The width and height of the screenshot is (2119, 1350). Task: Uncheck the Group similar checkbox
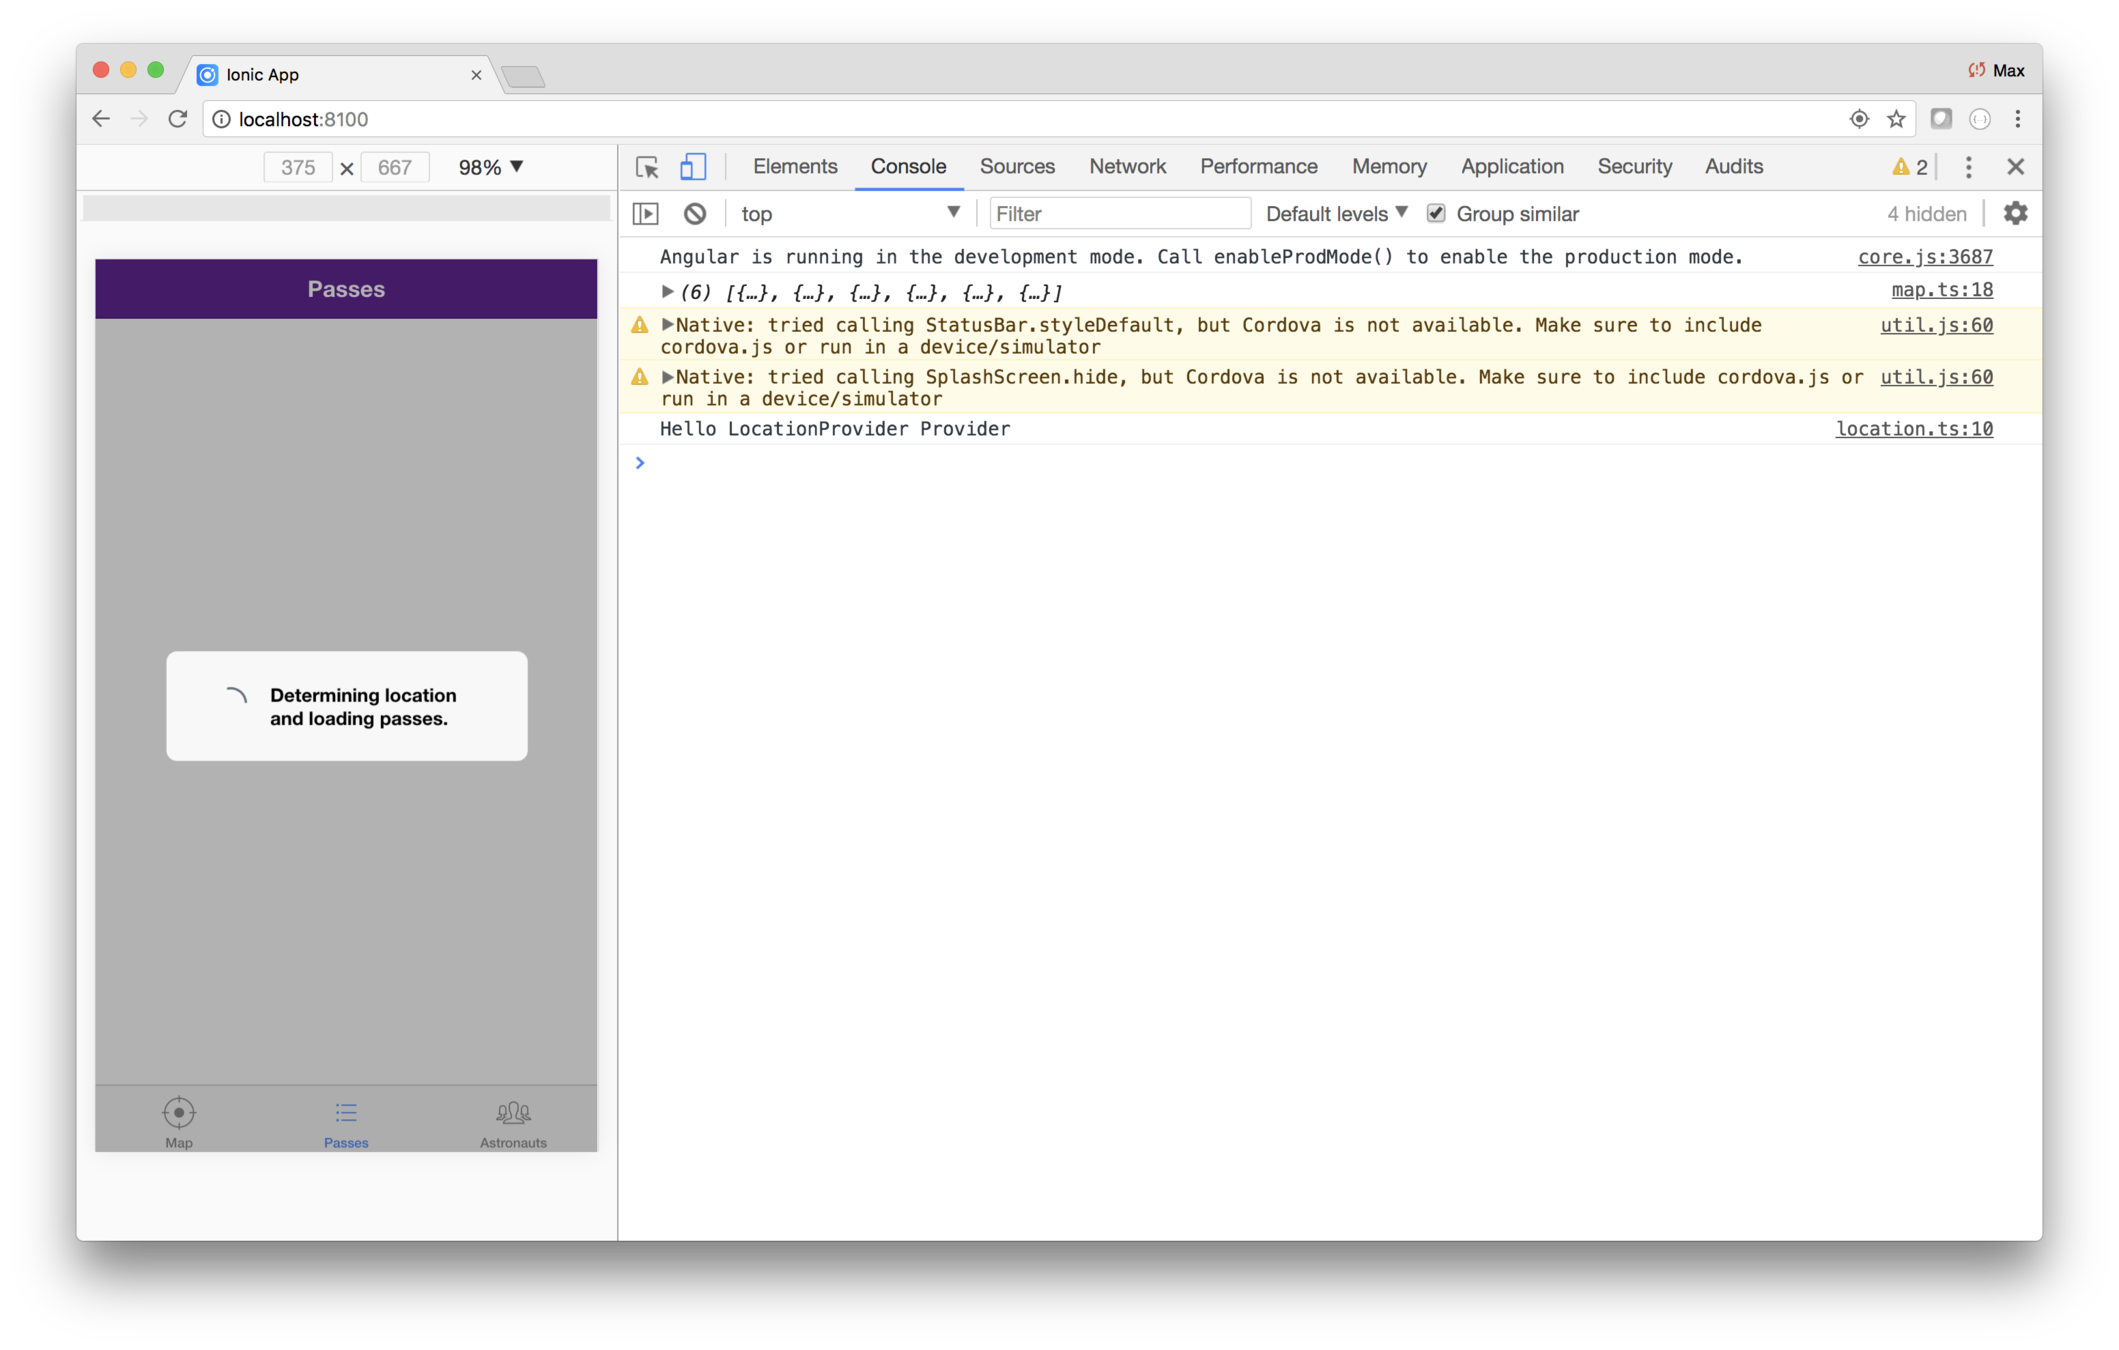1436,213
